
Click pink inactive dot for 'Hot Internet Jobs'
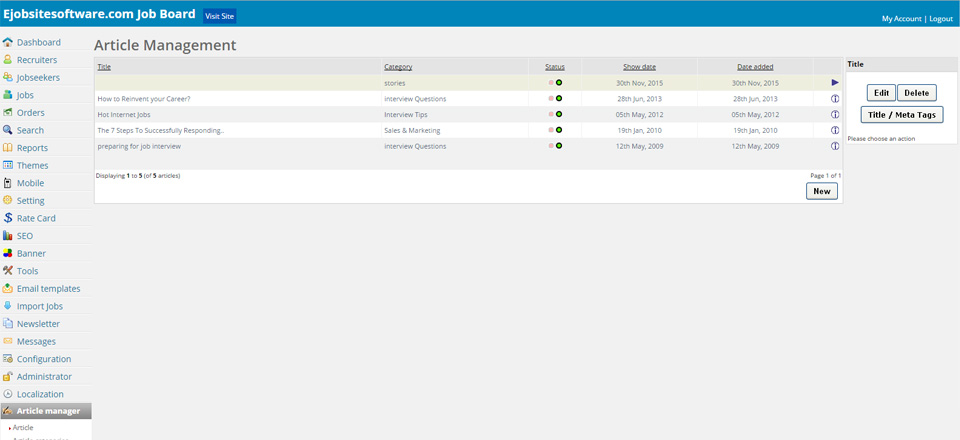coord(551,114)
